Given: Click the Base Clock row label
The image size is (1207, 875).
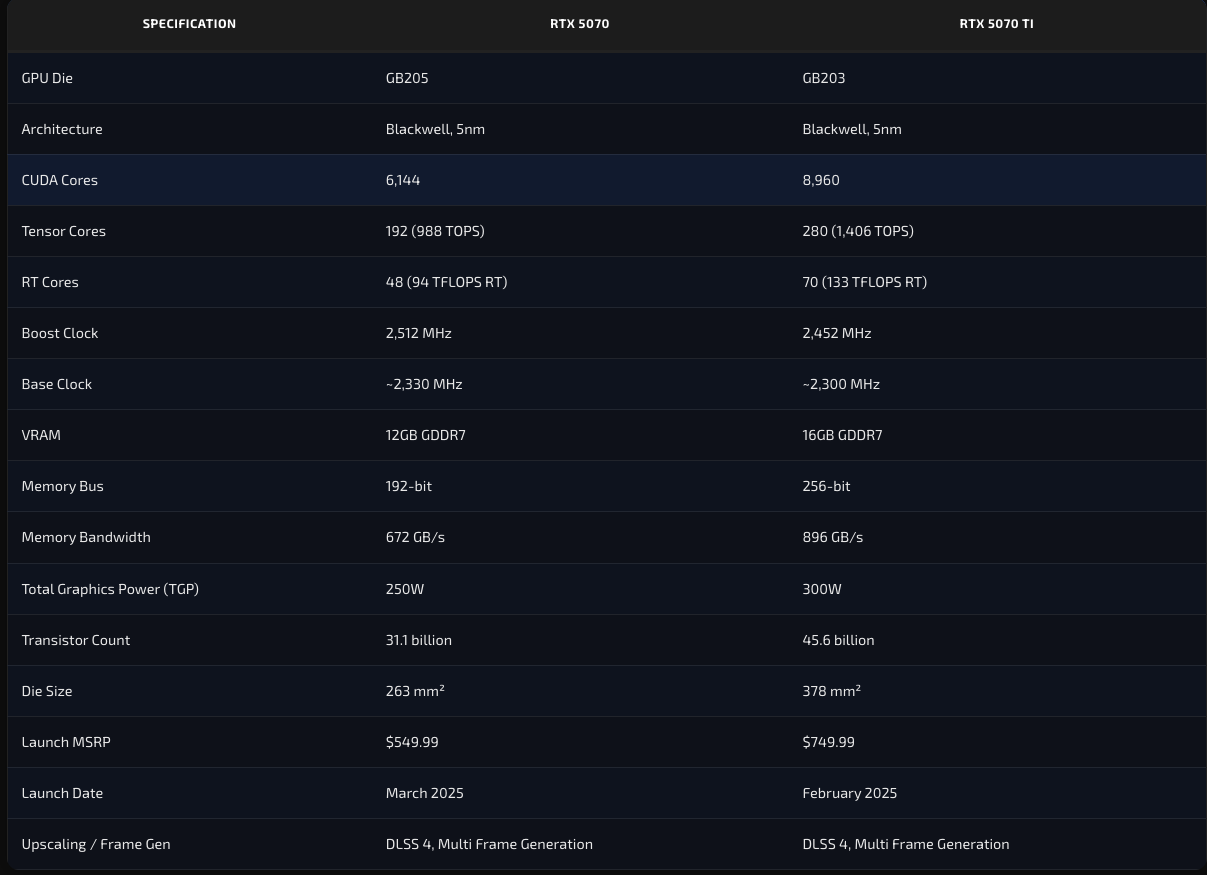Looking at the screenshot, I should (x=57, y=384).
